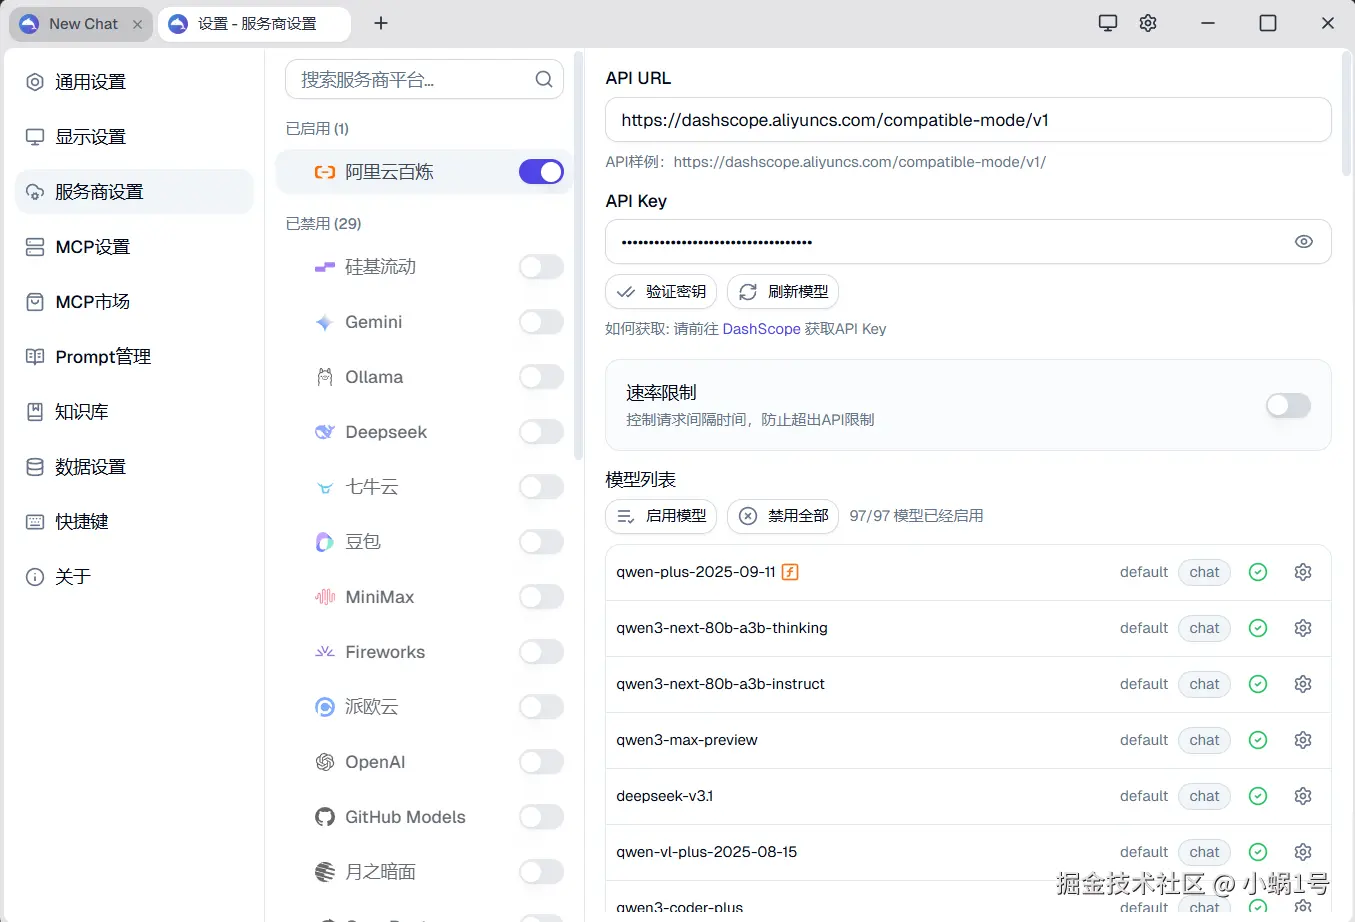Click the search magnifier icon in provider search

coord(544,79)
